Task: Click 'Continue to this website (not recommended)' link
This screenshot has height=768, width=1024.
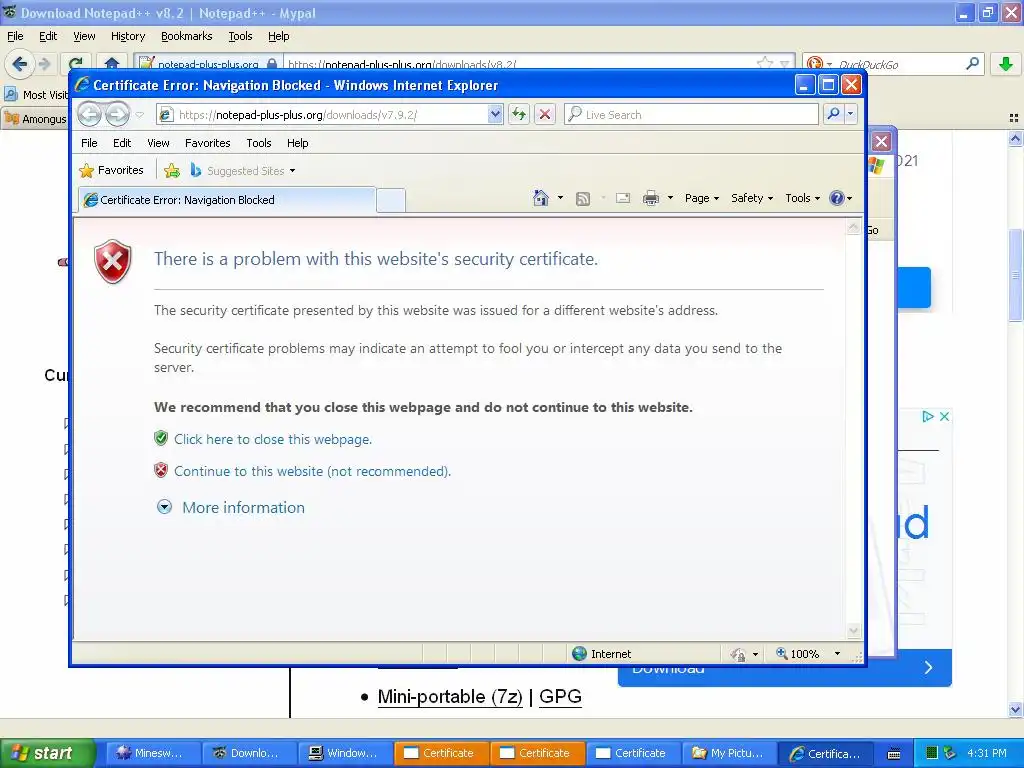Action: coord(312,472)
